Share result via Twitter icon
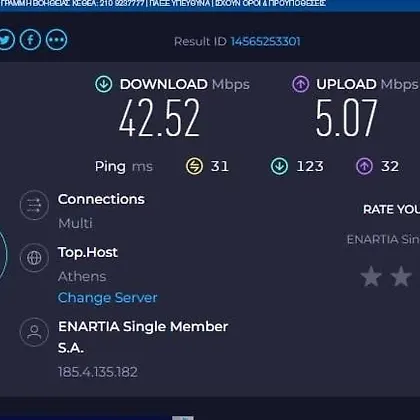 pos(6,40)
